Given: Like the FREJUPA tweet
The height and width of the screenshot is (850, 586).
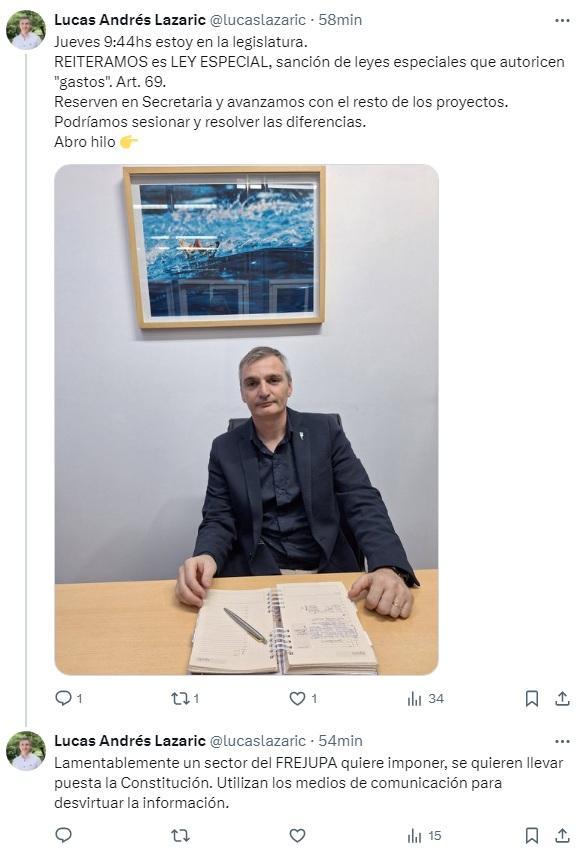Looking at the screenshot, I should [x=297, y=835].
